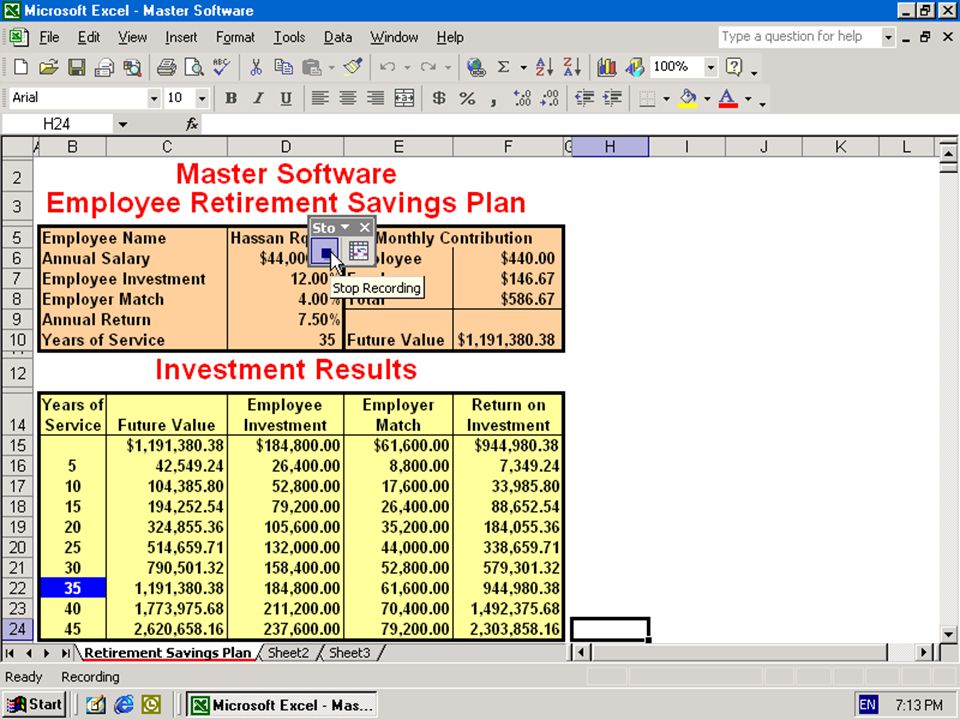Cut selection with the scissors icon
The height and width of the screenshot is (720, 960).
255,67
